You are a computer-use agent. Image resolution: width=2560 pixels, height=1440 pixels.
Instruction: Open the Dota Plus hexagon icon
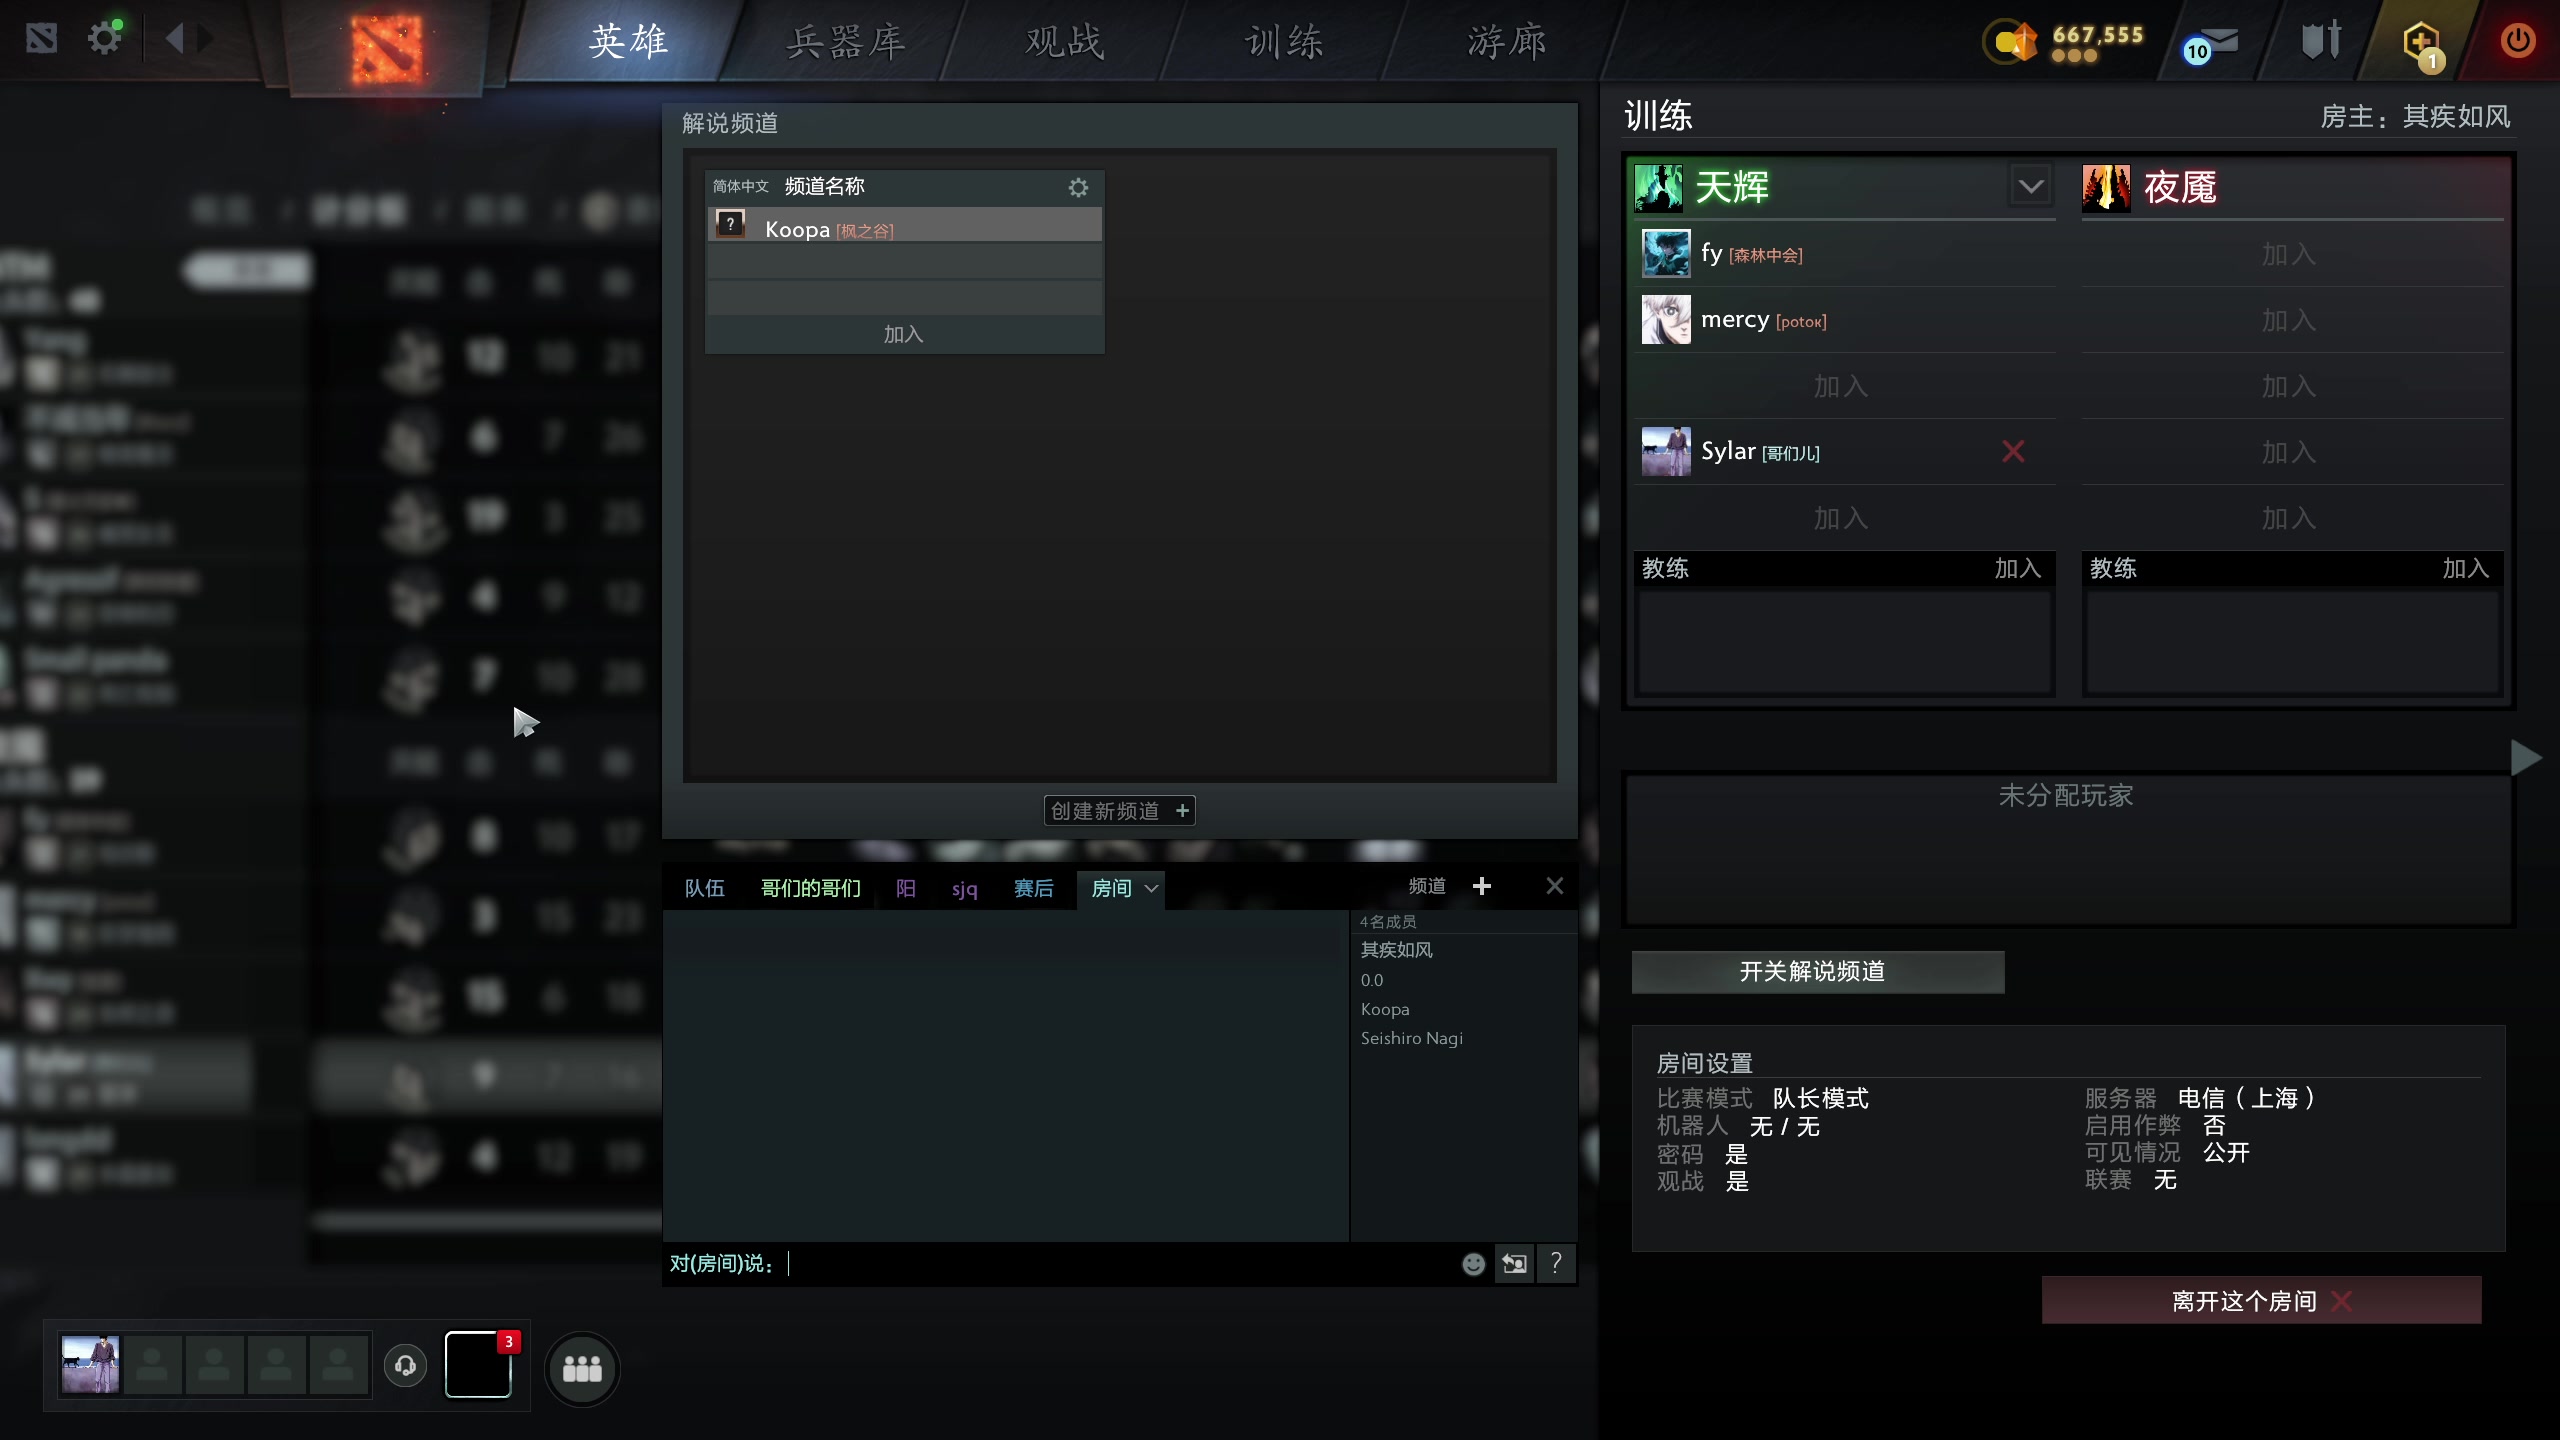point(2422,45)
